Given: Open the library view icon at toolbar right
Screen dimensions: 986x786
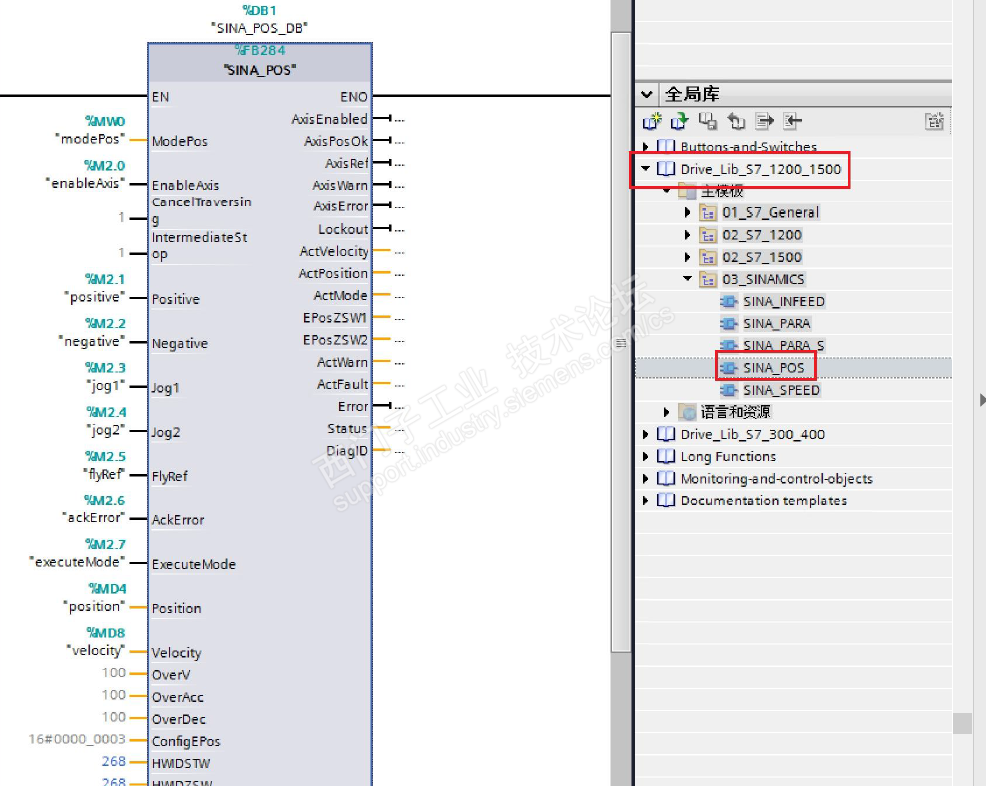Looking at the screenshot, I should (934, 121).
